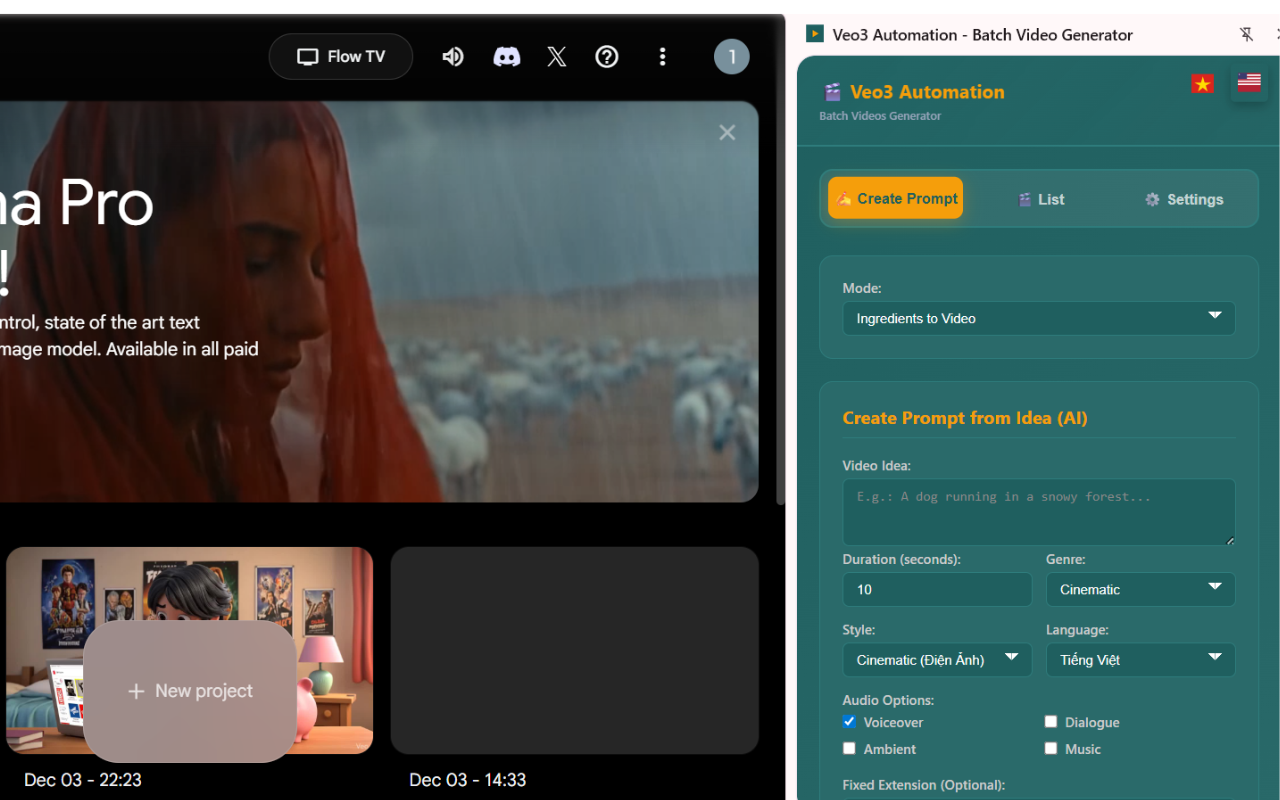Switch language to US English flag
This screenshot has width=1280, height=800.
(x=1249, y=82)
